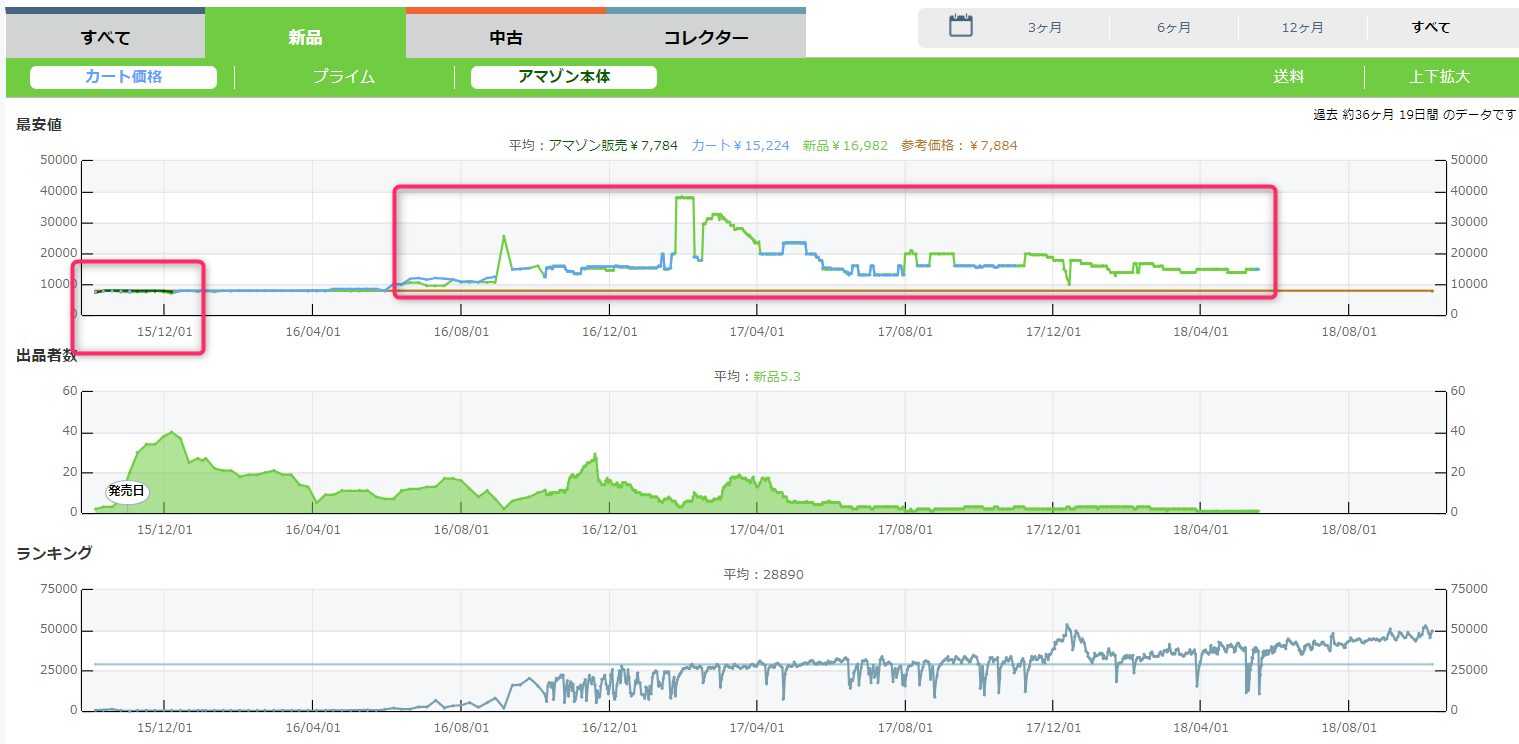
Task: Toggle 送料 shipping inclusion
Action: coord(1288,77)
